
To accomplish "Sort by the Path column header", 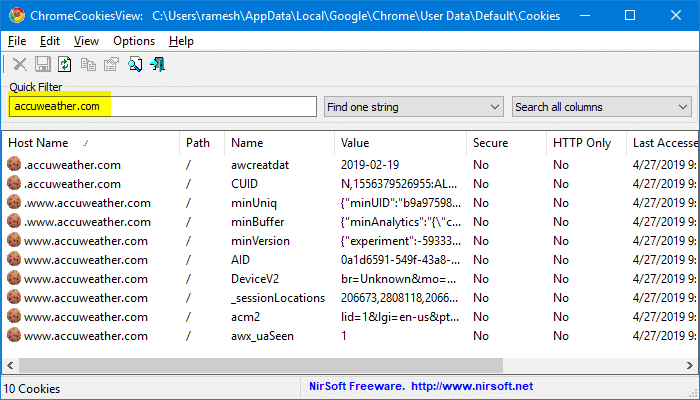I will pos(202,143).
